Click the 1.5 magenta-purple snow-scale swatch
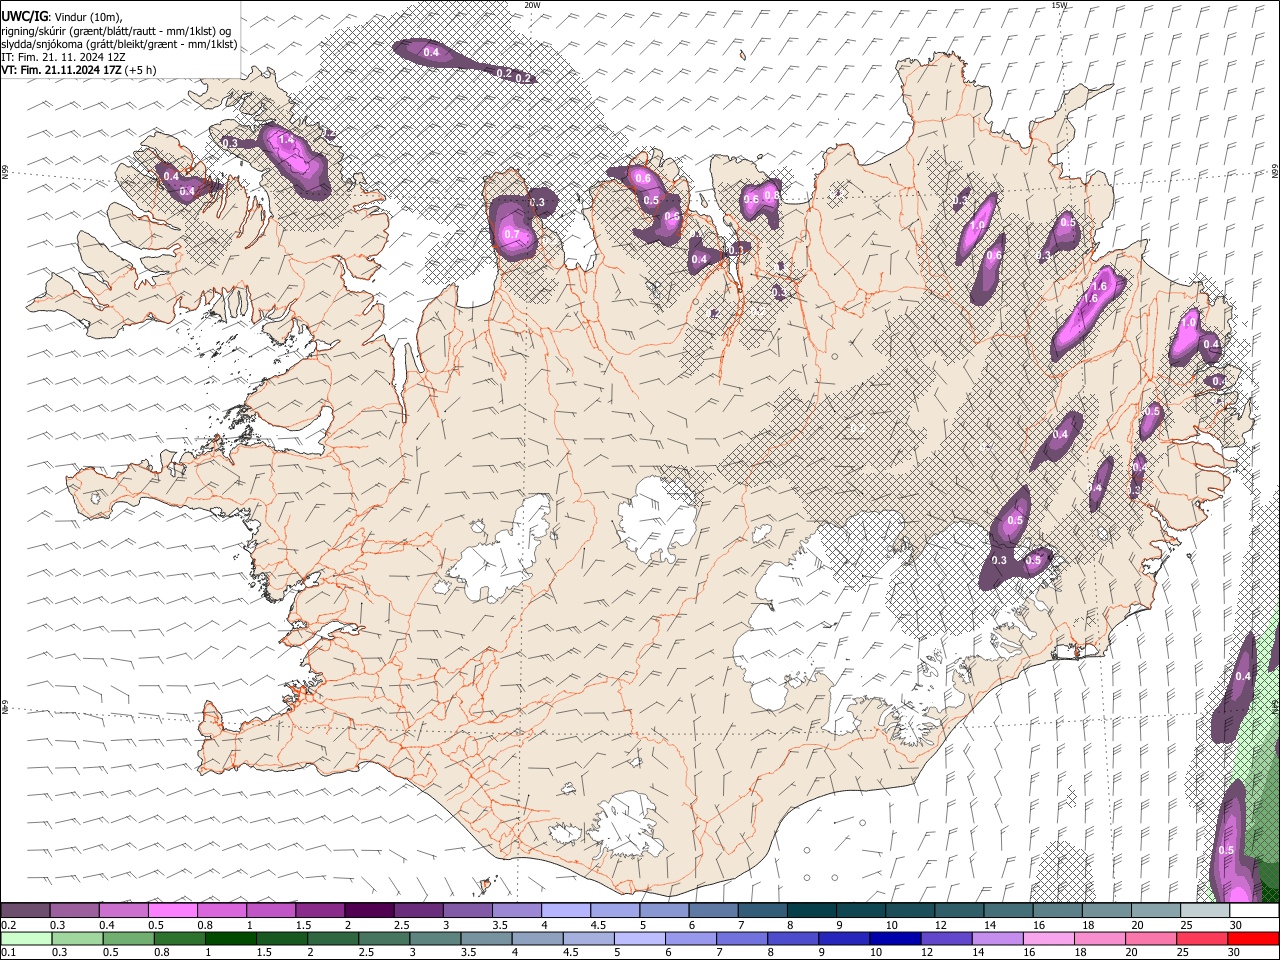Image resolution: width=1280 pixels, height=960 pixels. point(319,911)
